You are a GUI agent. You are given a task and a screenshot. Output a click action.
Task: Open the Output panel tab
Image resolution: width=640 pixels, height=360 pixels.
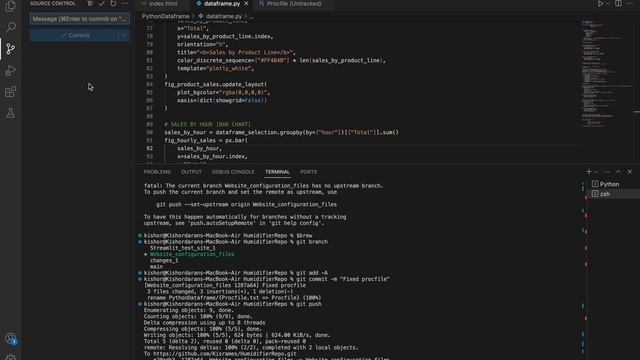[191, 172]
